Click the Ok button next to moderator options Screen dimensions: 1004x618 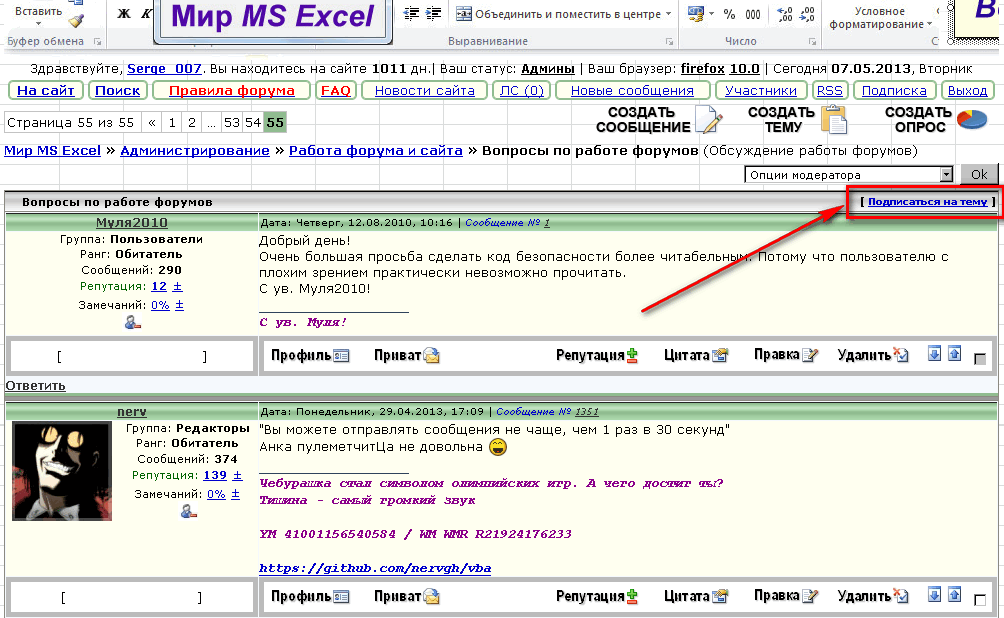(978, 174)
